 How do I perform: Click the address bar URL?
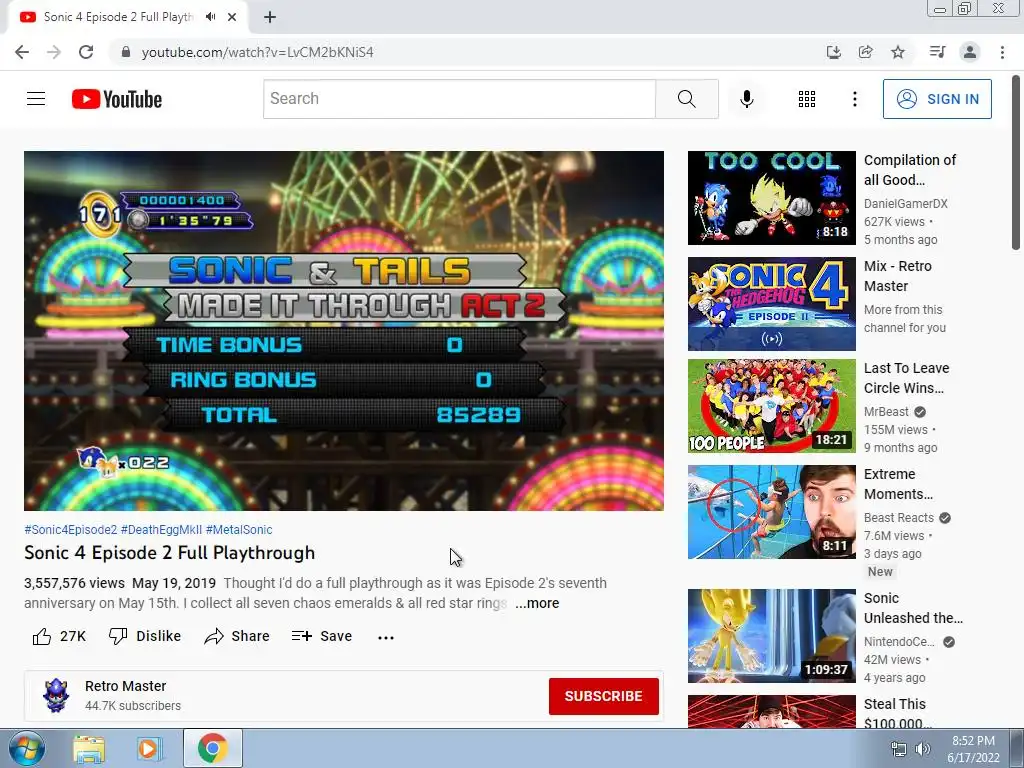(x=257, y=52)
